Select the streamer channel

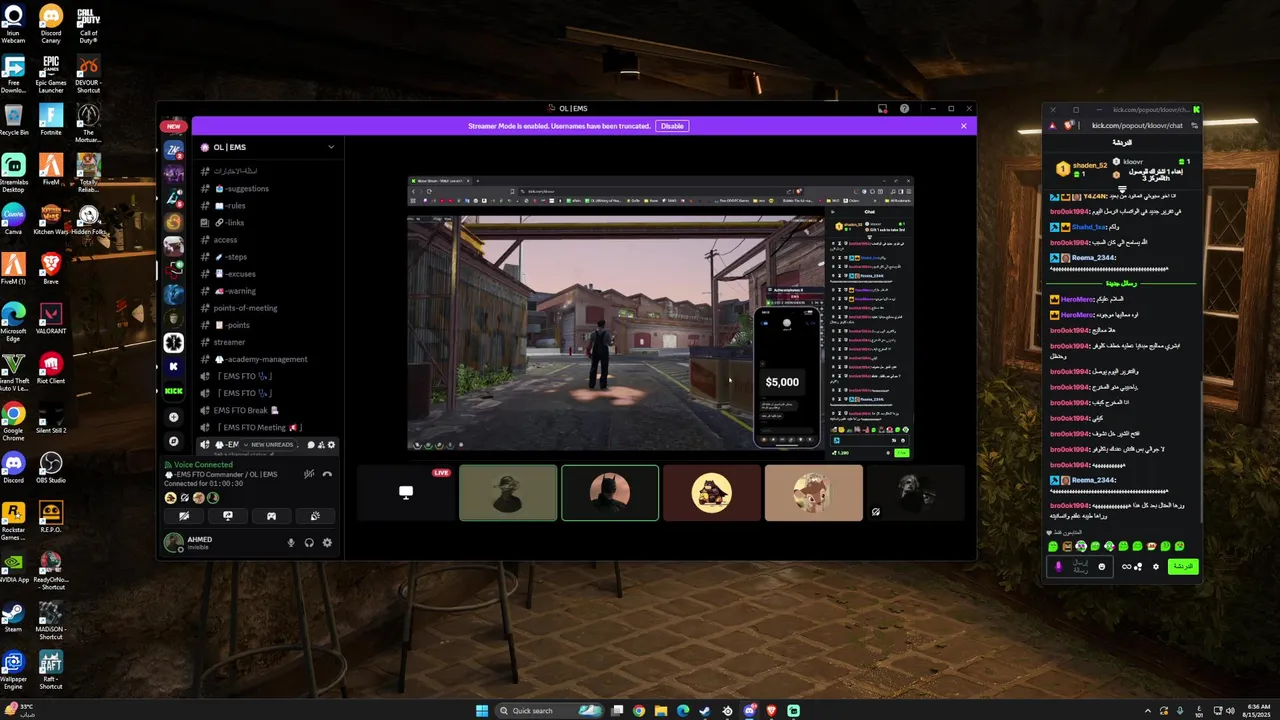(268, 342)
